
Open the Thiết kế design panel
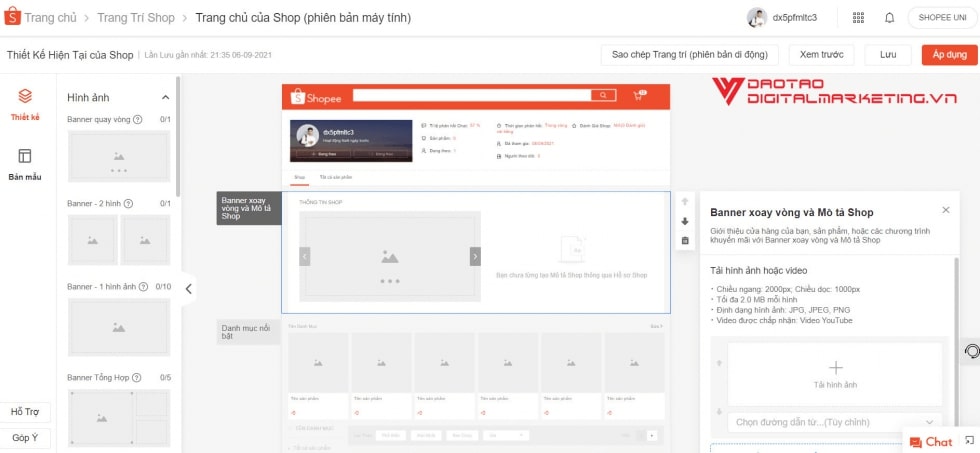25,103
